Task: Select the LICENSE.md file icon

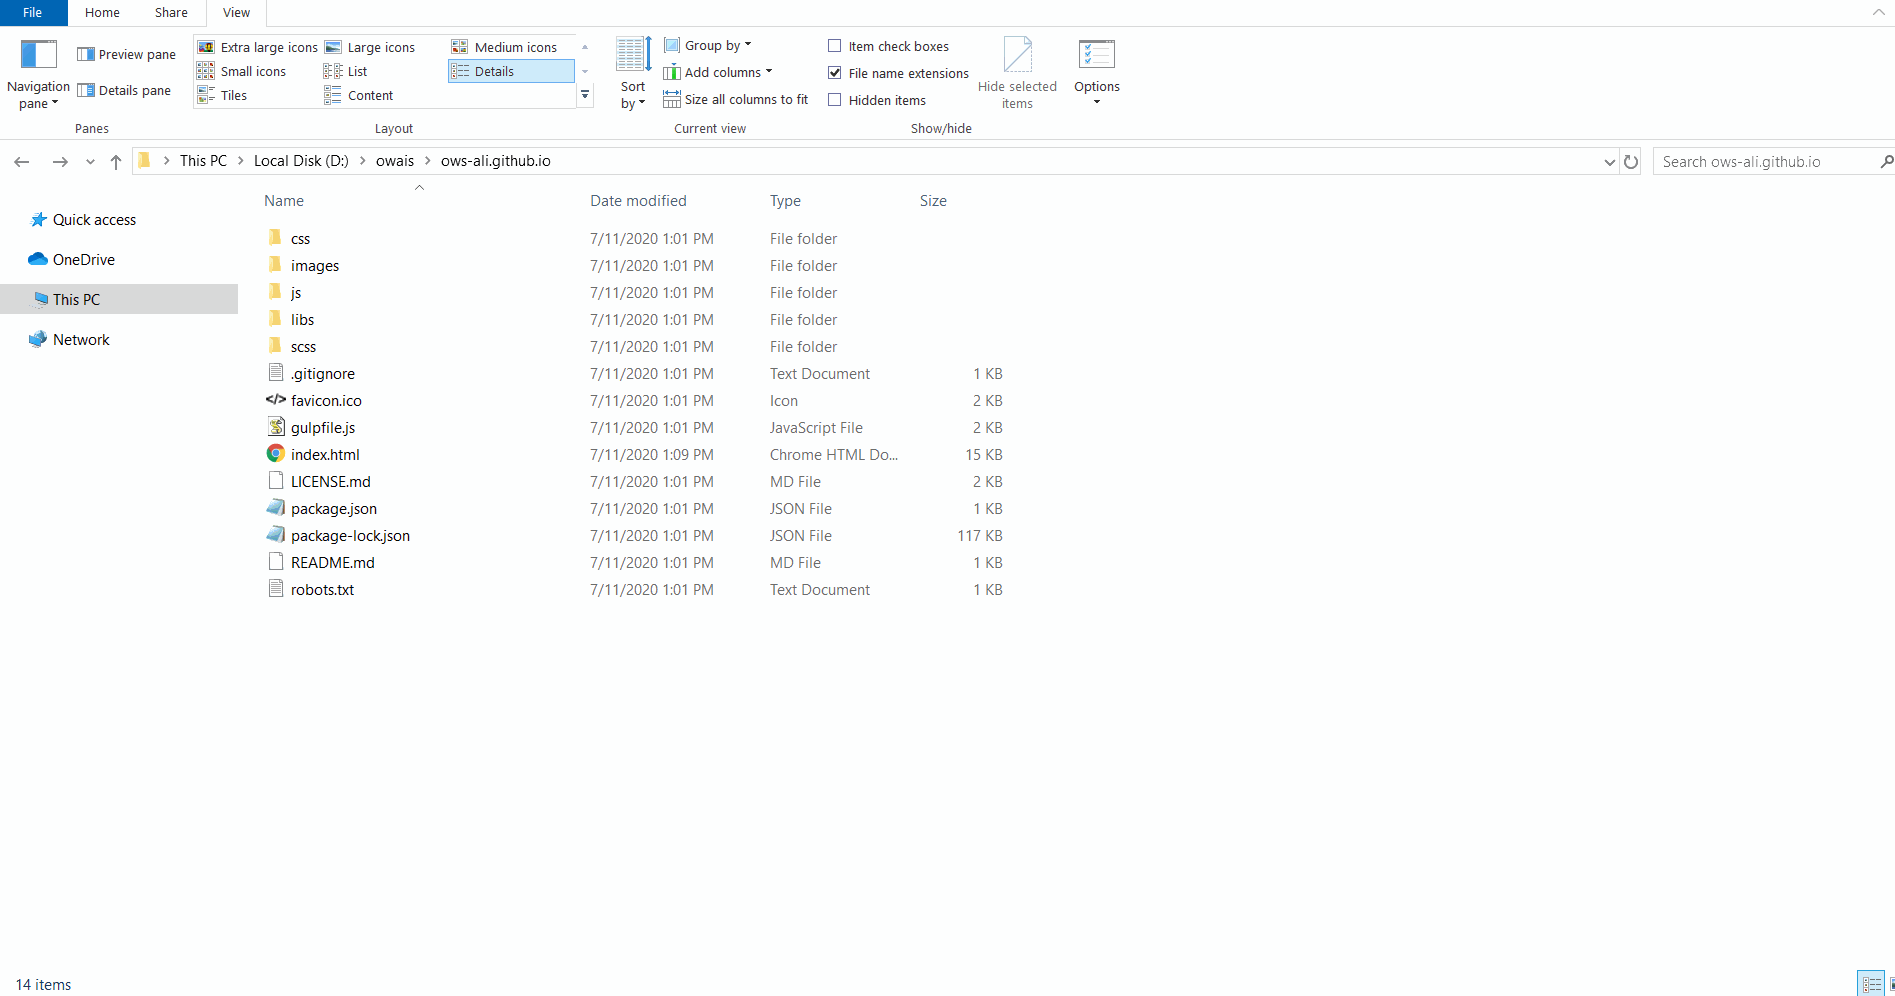Action: click(276, 481)
